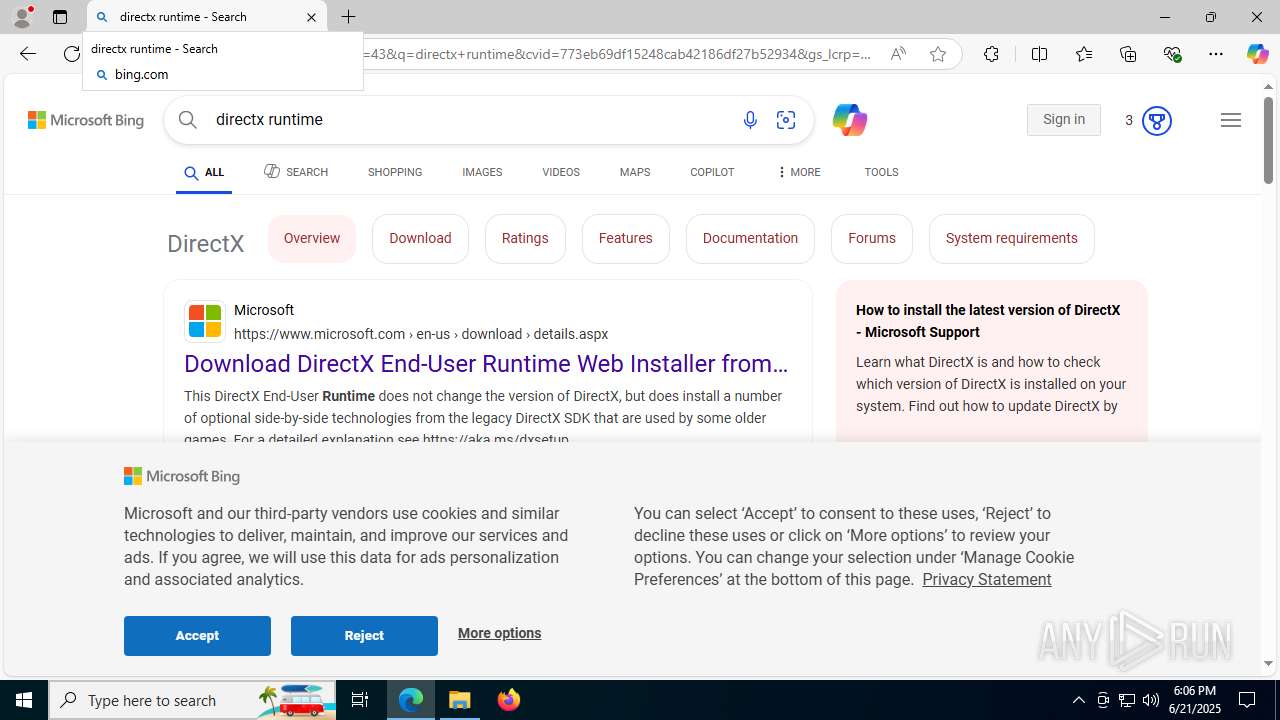
Task: Open Microsoft Rewards medal icon
Action: tap(1156, 120)
